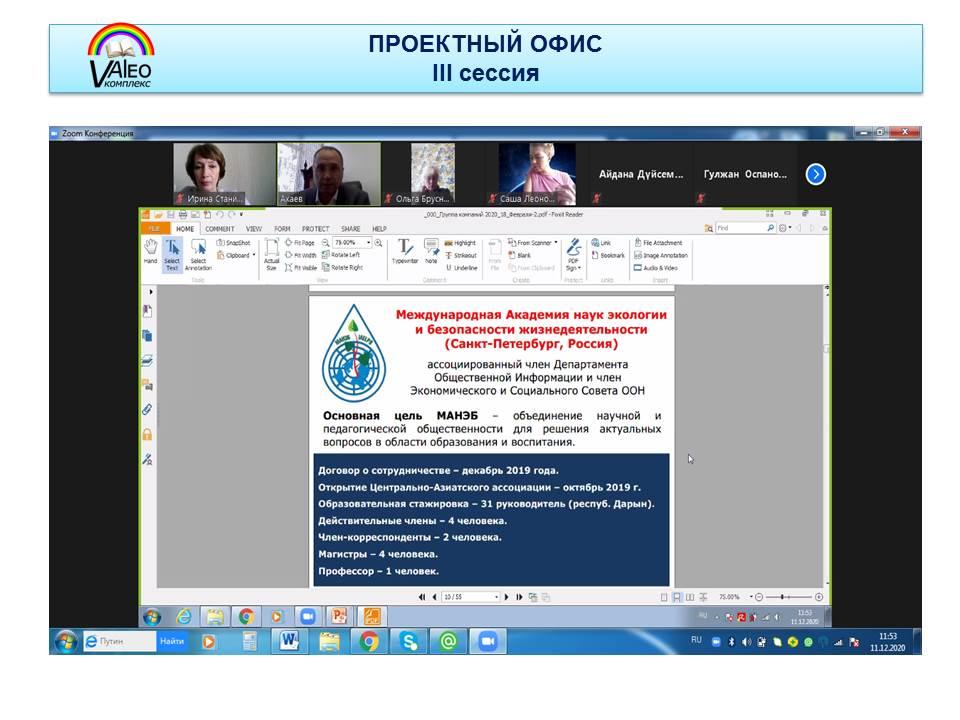Switch to the SHARE ribbon tab
The image size is (960, 720).
point(351,229)
